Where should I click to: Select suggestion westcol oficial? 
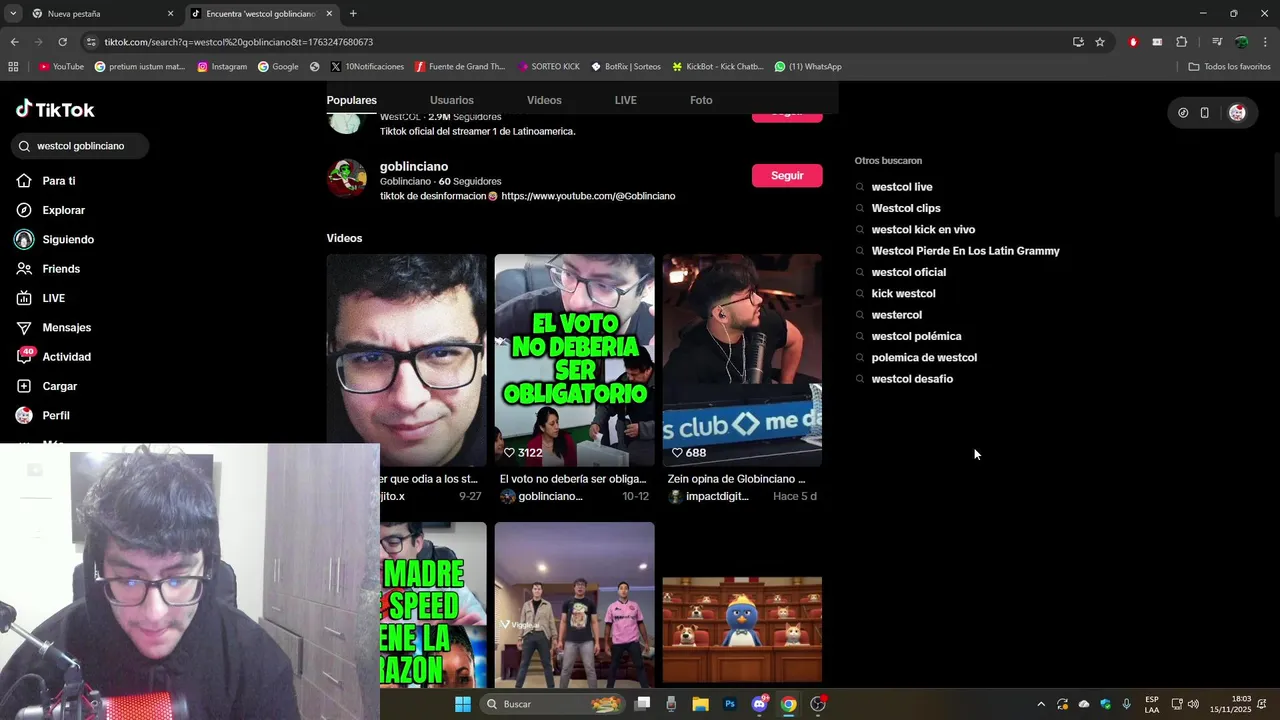(908, 272)
